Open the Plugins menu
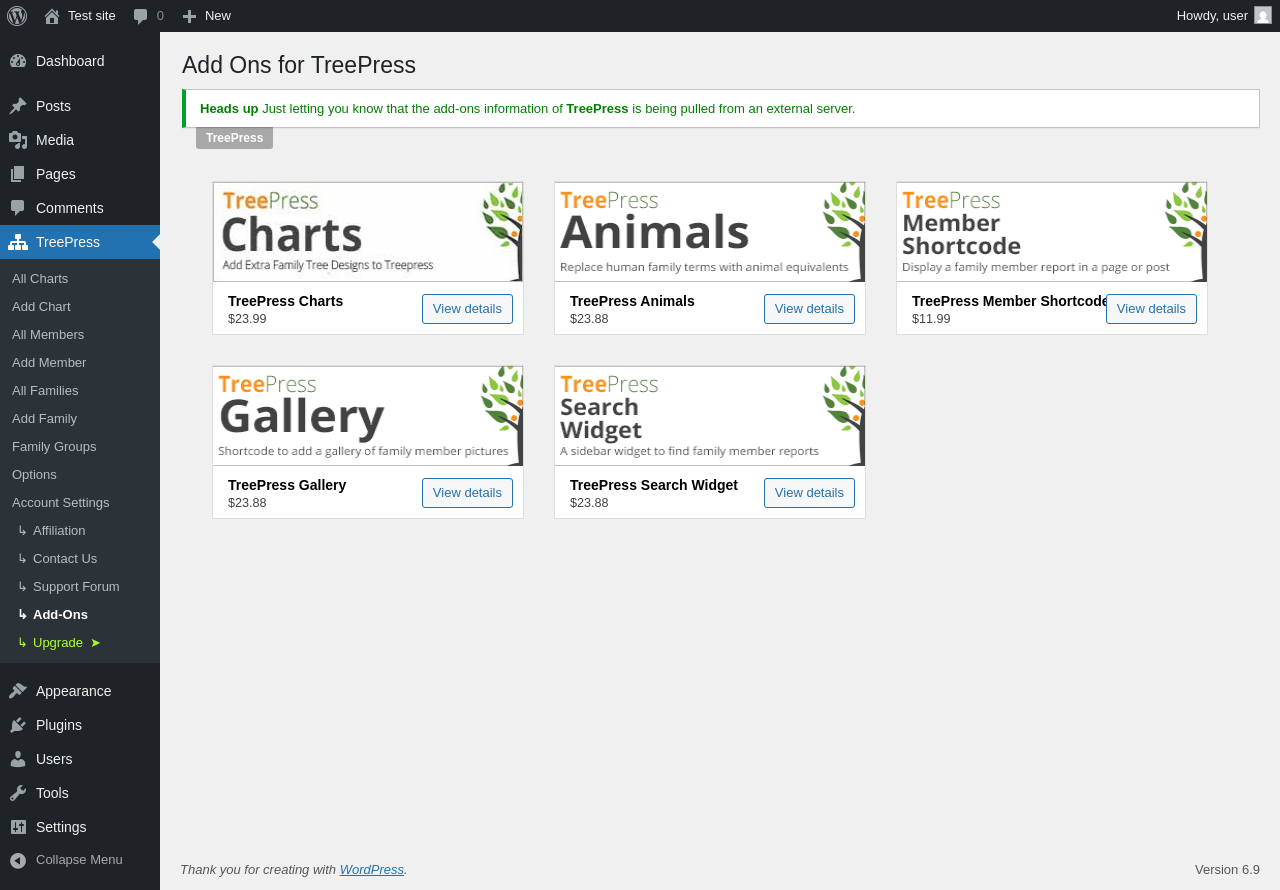The height and width of the screenshot is (890, 1280). click(80, 725)
